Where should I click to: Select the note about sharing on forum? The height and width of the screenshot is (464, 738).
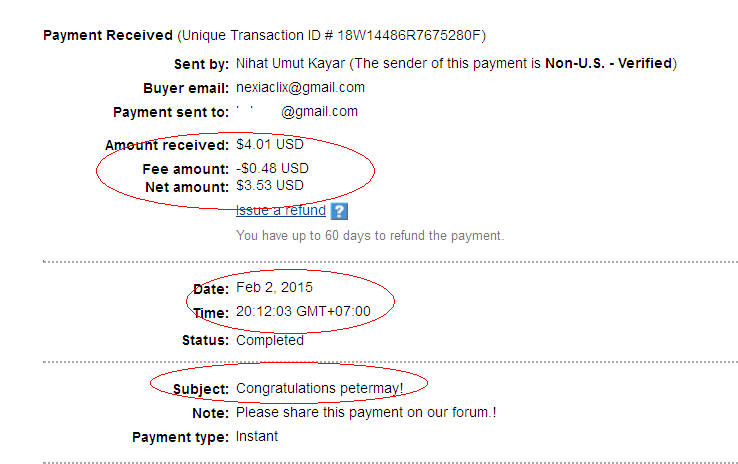pos(366,412)
